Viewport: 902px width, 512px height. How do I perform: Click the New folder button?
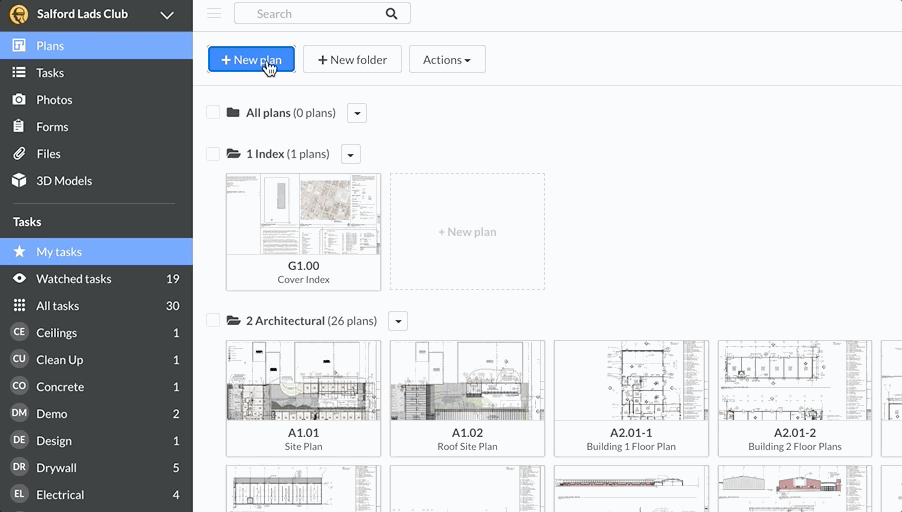(x=352, y=60)
